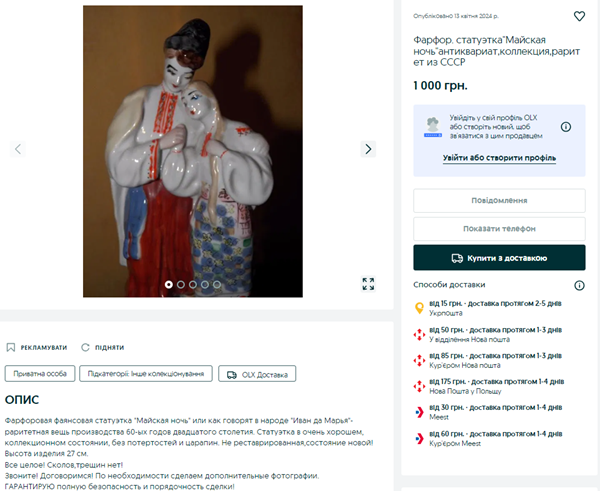
Task: Add listing to favorites with heart icon
Action: click(579, 16)
